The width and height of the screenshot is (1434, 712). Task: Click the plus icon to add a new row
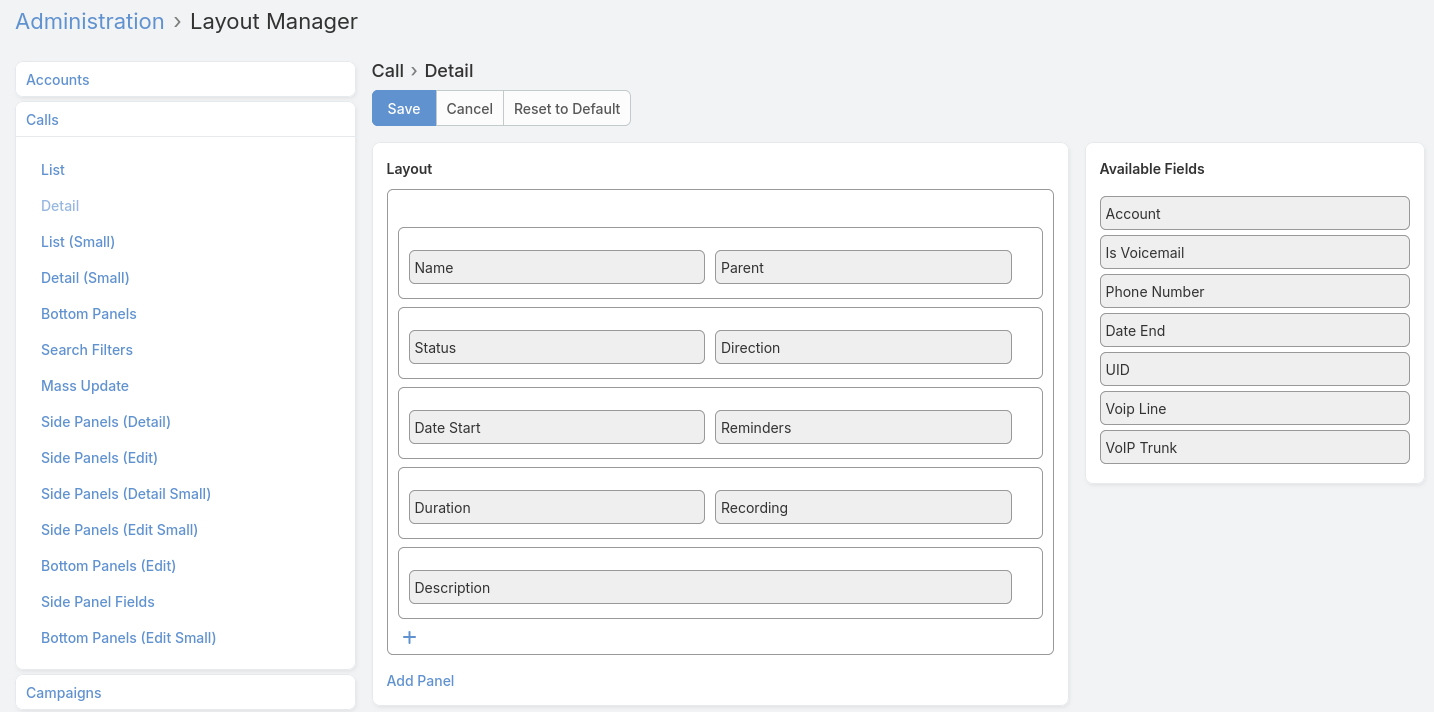pos(409,637)
